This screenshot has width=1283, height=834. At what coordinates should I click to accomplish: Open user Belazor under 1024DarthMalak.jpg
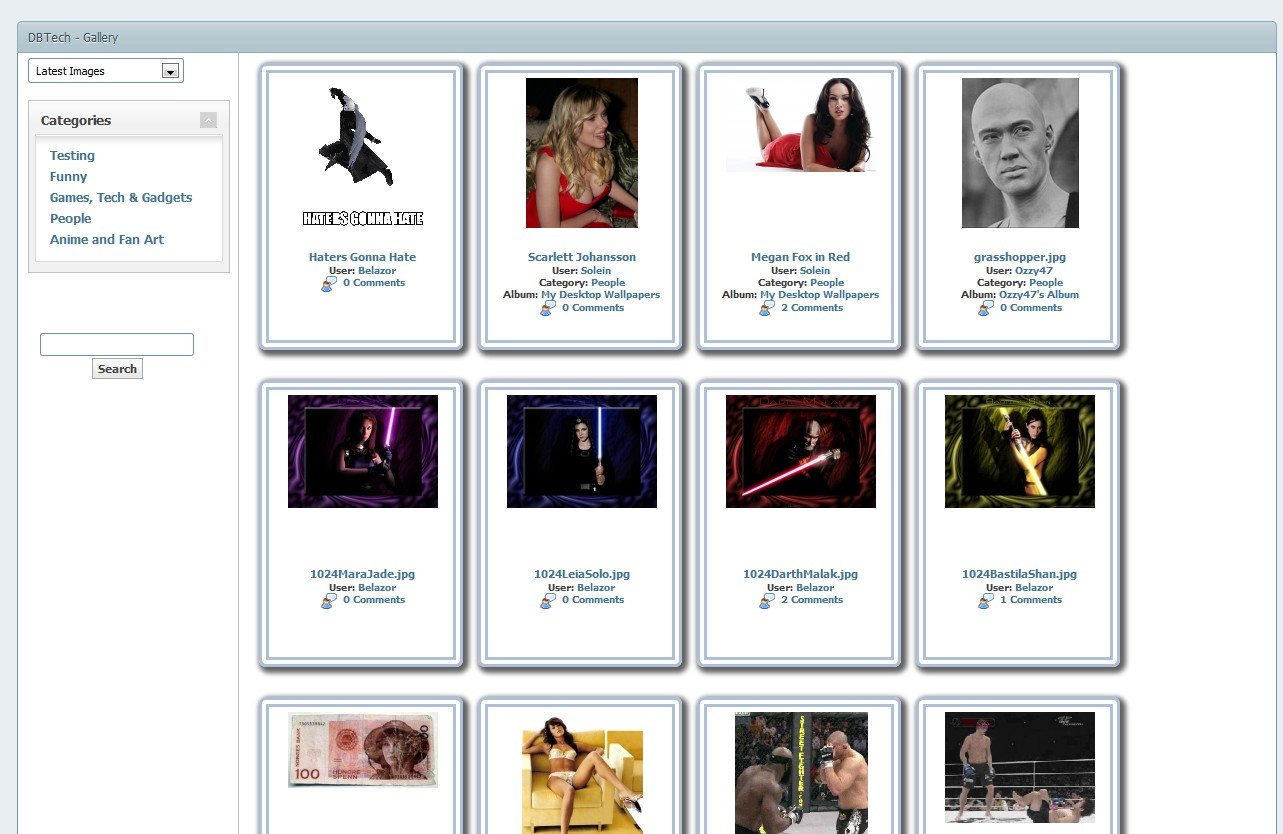(x=815, y=588)
